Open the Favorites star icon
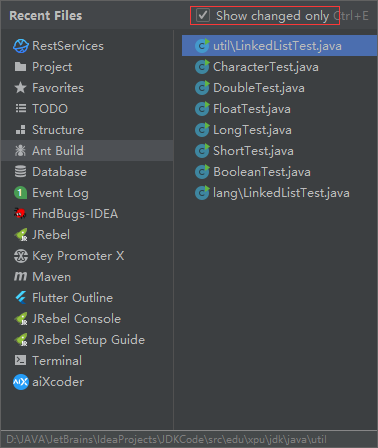378x448 pixels. 21,88
